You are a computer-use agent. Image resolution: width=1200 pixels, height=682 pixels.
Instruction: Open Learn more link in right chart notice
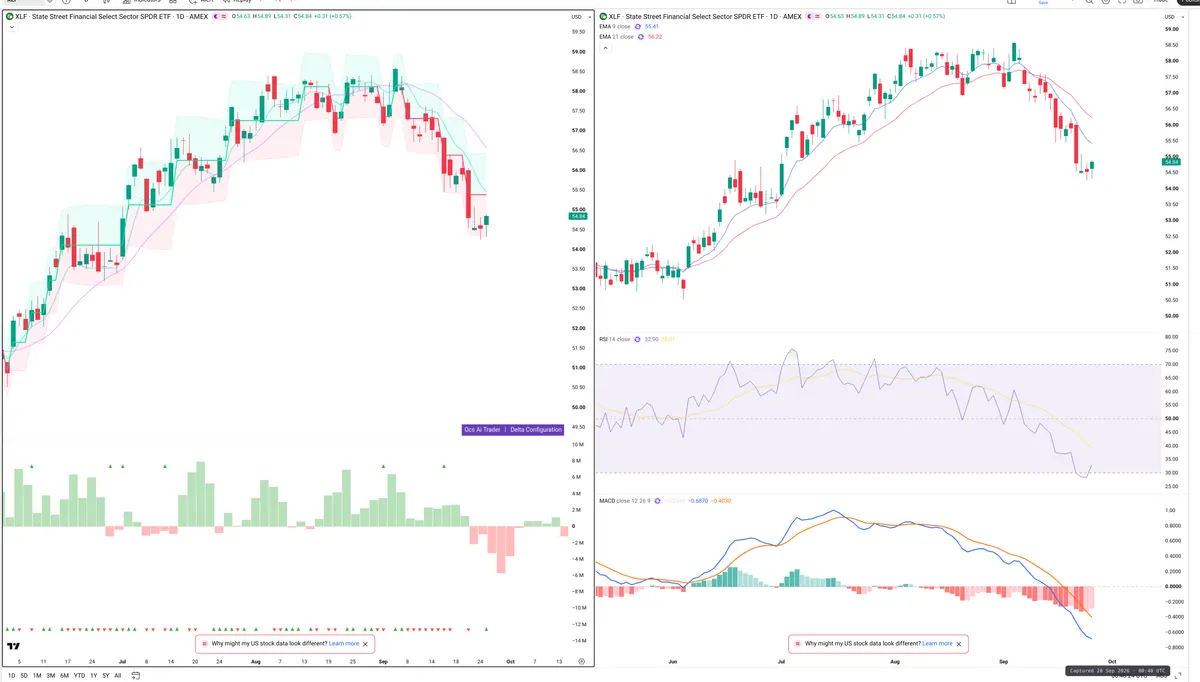(937, 644)
